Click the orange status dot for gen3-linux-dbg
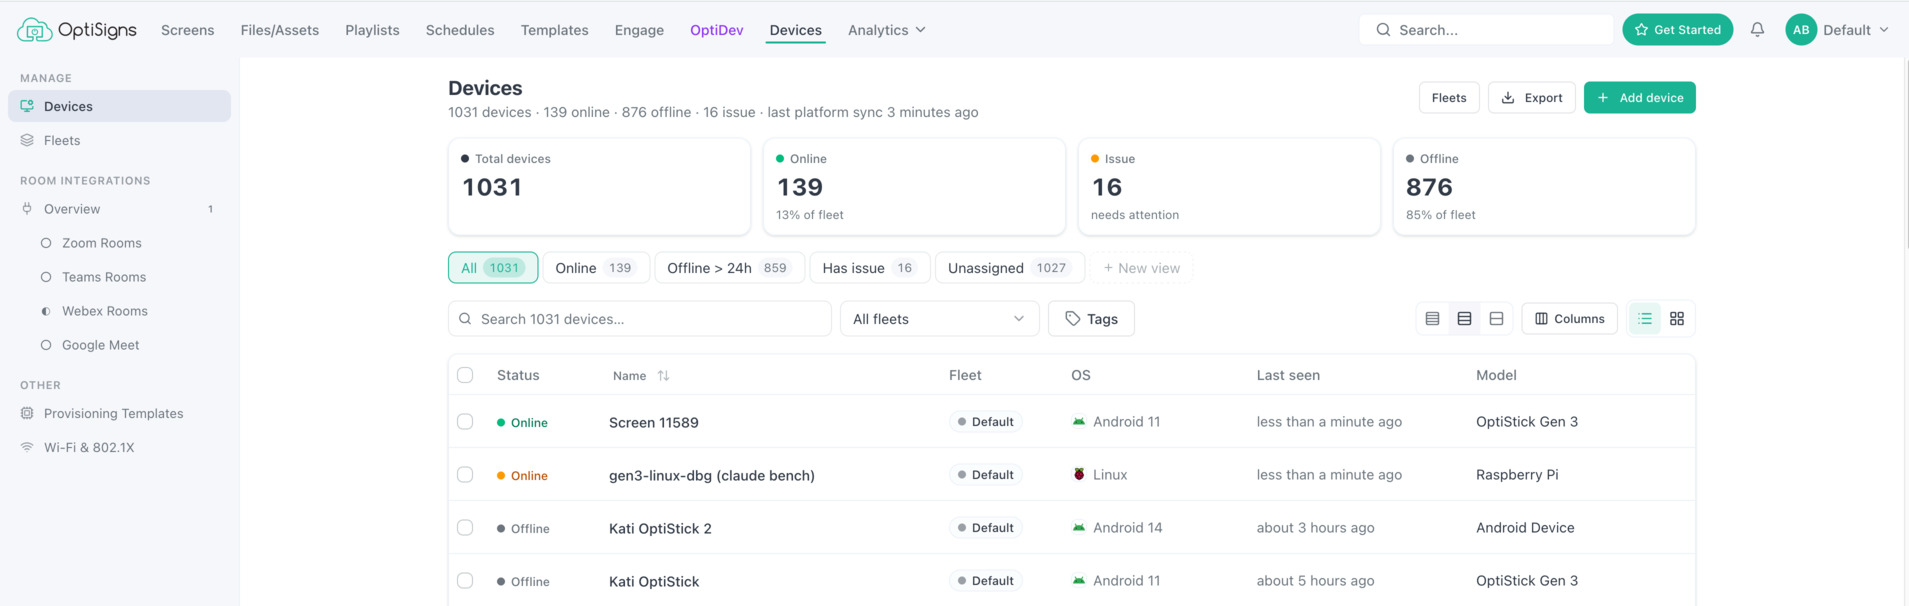This screenshot has width=1909, height=606. tap(501, 476)
